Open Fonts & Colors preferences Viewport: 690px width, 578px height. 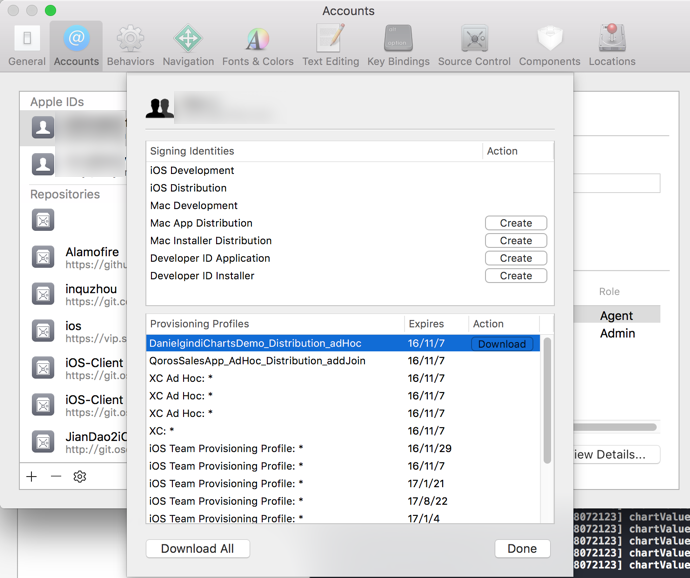(257, 46)
